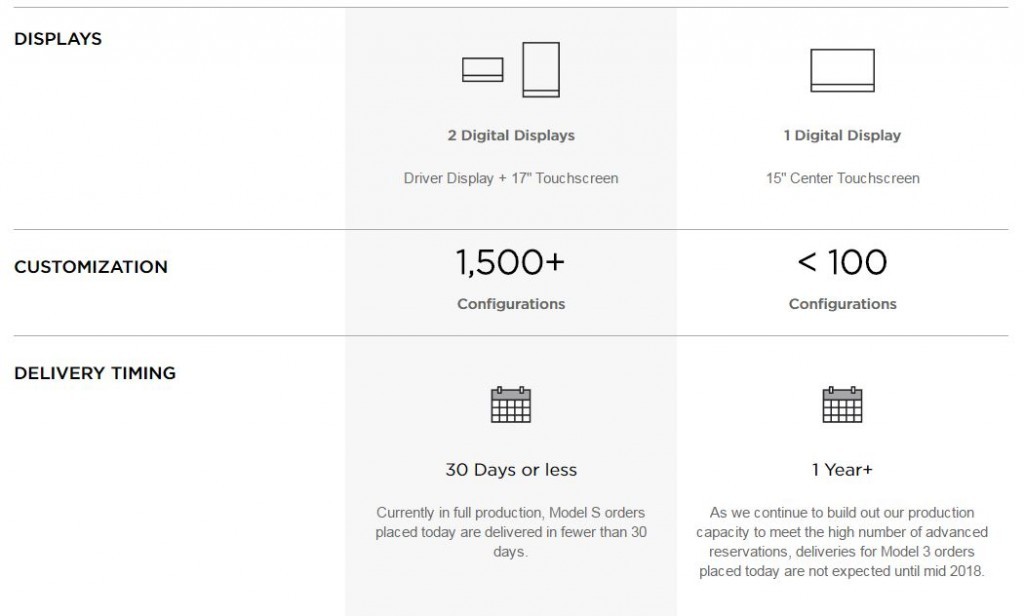Viewport: 1024px width, 616px height.
Task: Click the Model S delivery calendar icon
Action: (511, 404)
